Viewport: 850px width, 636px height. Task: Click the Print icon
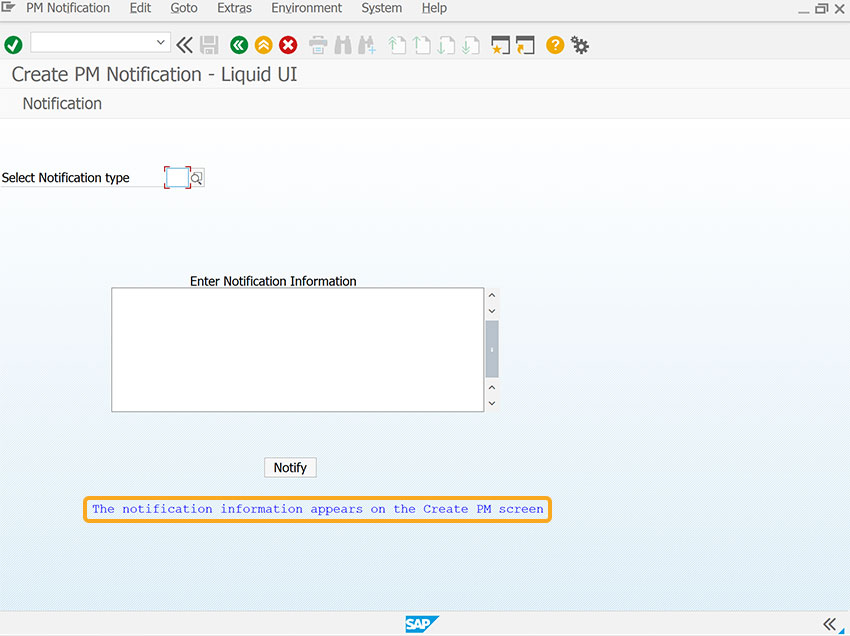tap(318, 45)
